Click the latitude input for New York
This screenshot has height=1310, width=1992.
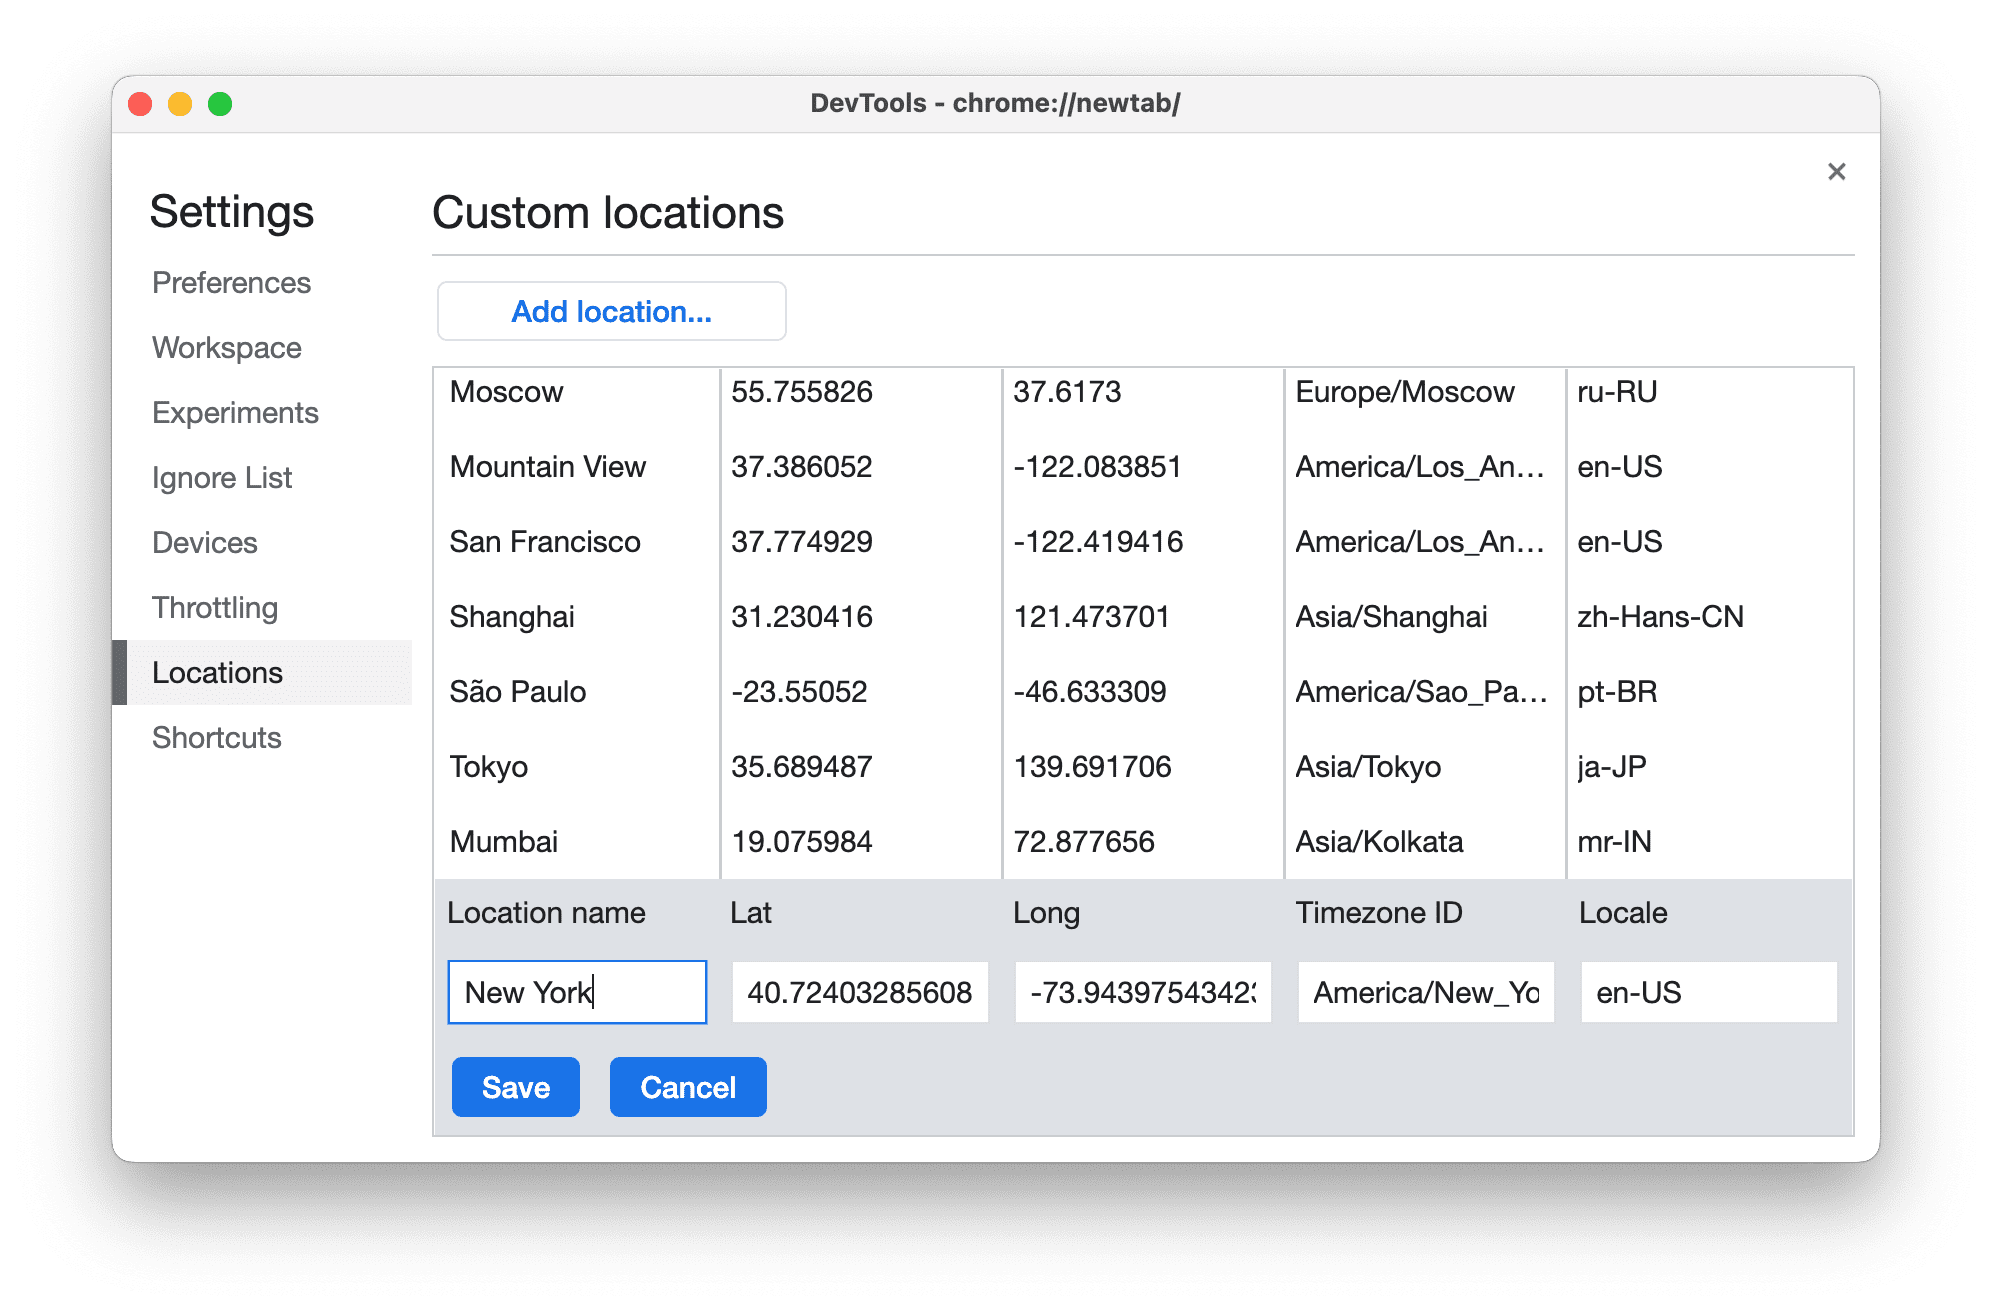[x=854, y=994]
